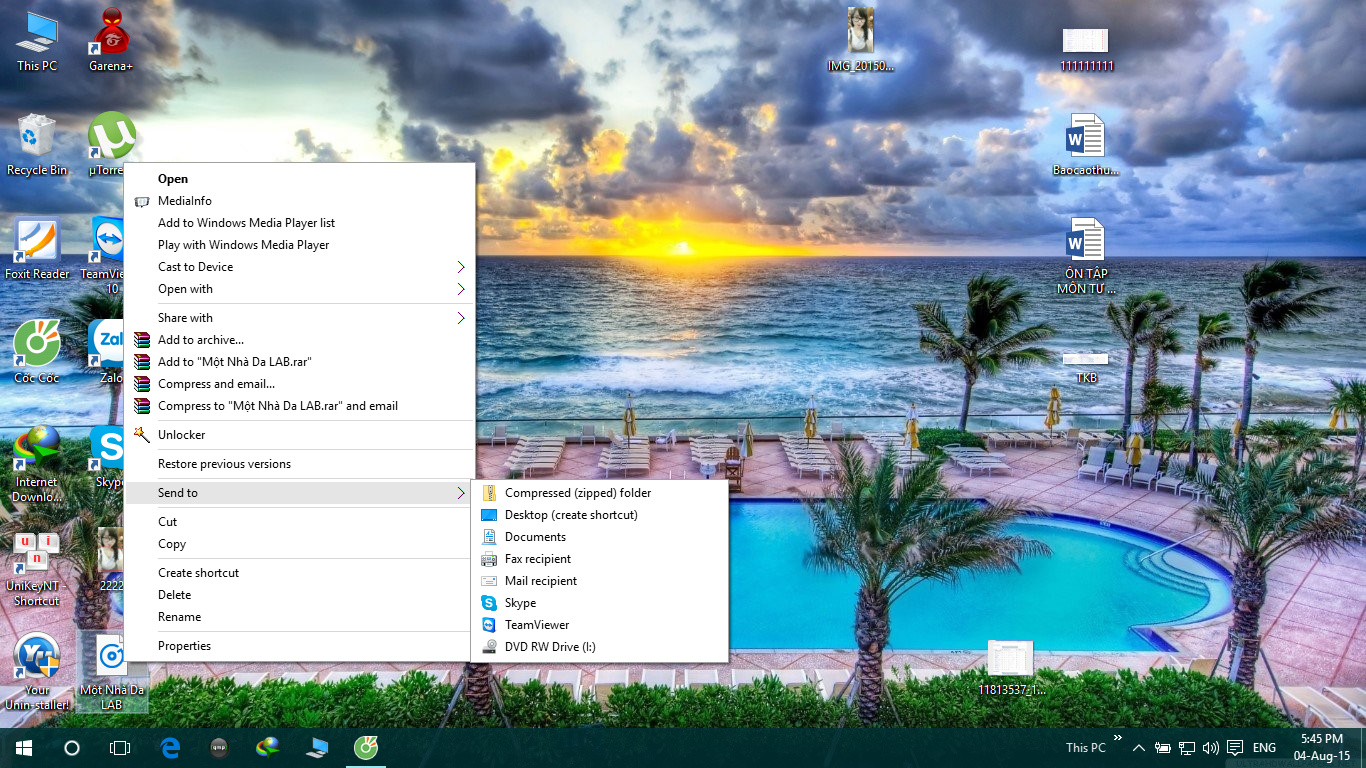
Task: Expand the Open with submenu arrow
Action: pos(461,289)
